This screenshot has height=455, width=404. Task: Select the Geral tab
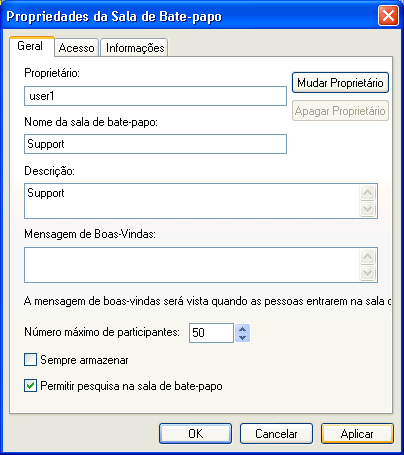[32, 46]
